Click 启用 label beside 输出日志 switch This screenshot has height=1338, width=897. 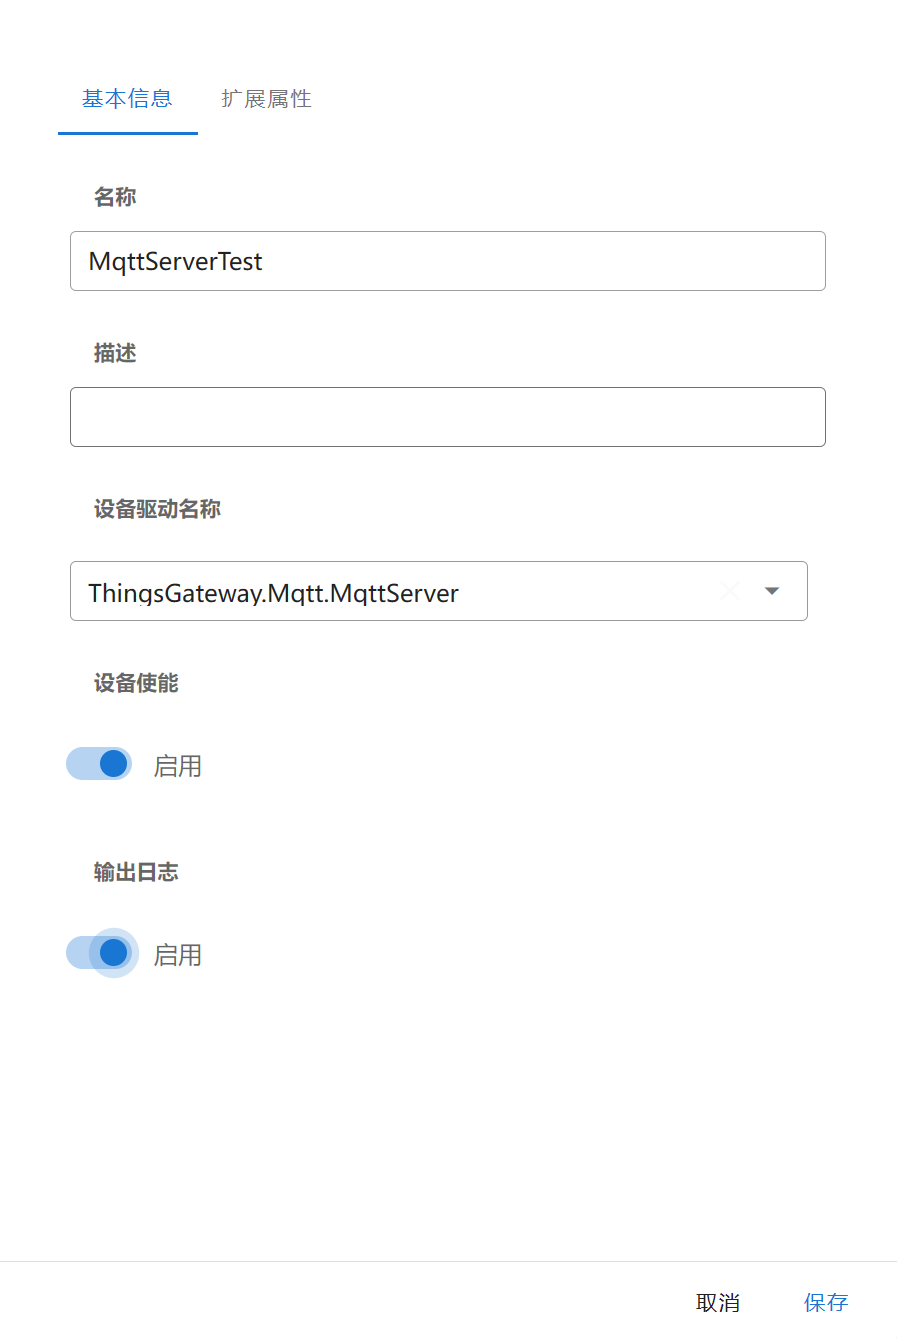point(178,955)
